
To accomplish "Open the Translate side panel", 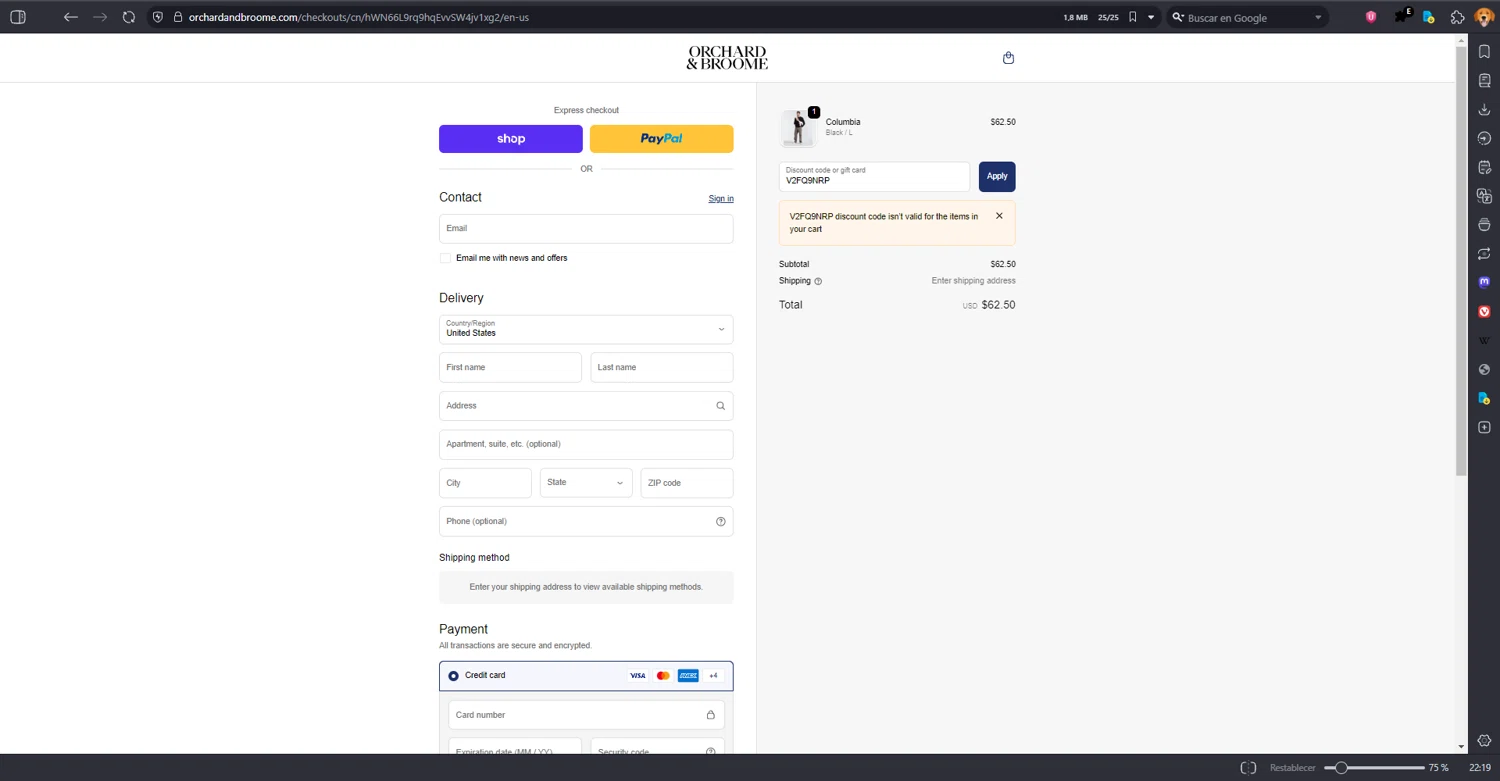I will pos(1484,197).
